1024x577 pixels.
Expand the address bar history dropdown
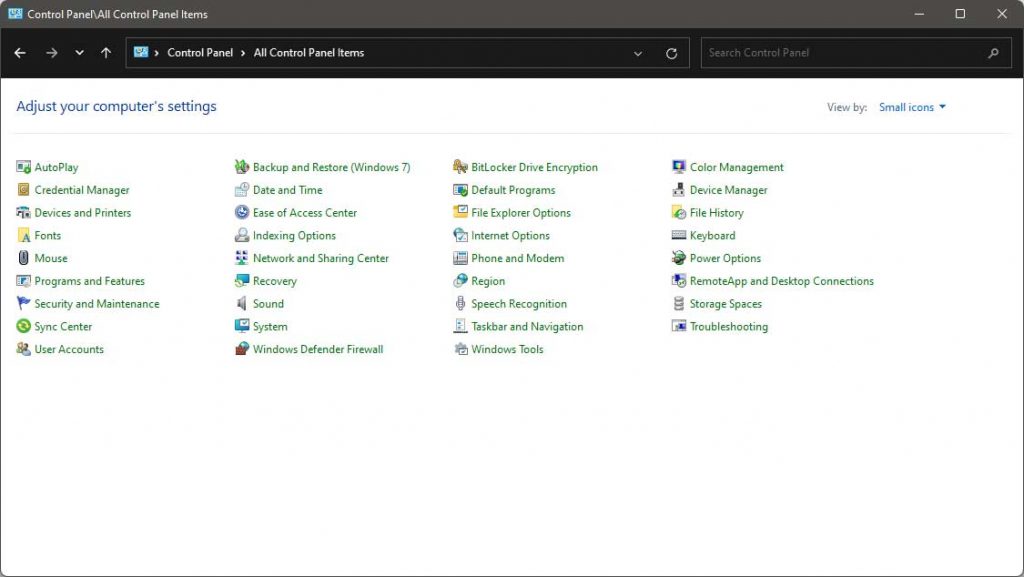[x=638, y=54]
